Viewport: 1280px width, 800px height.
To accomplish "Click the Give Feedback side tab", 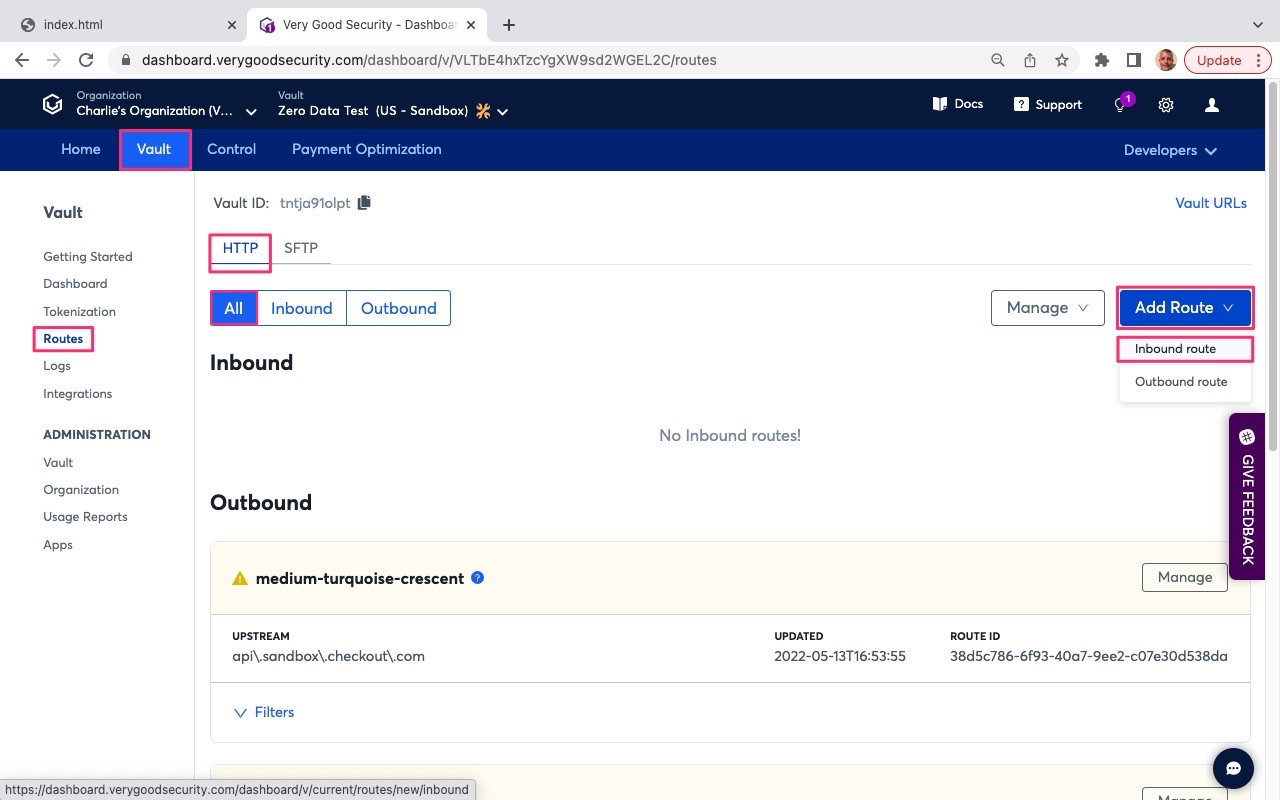I will (1247, 496).
